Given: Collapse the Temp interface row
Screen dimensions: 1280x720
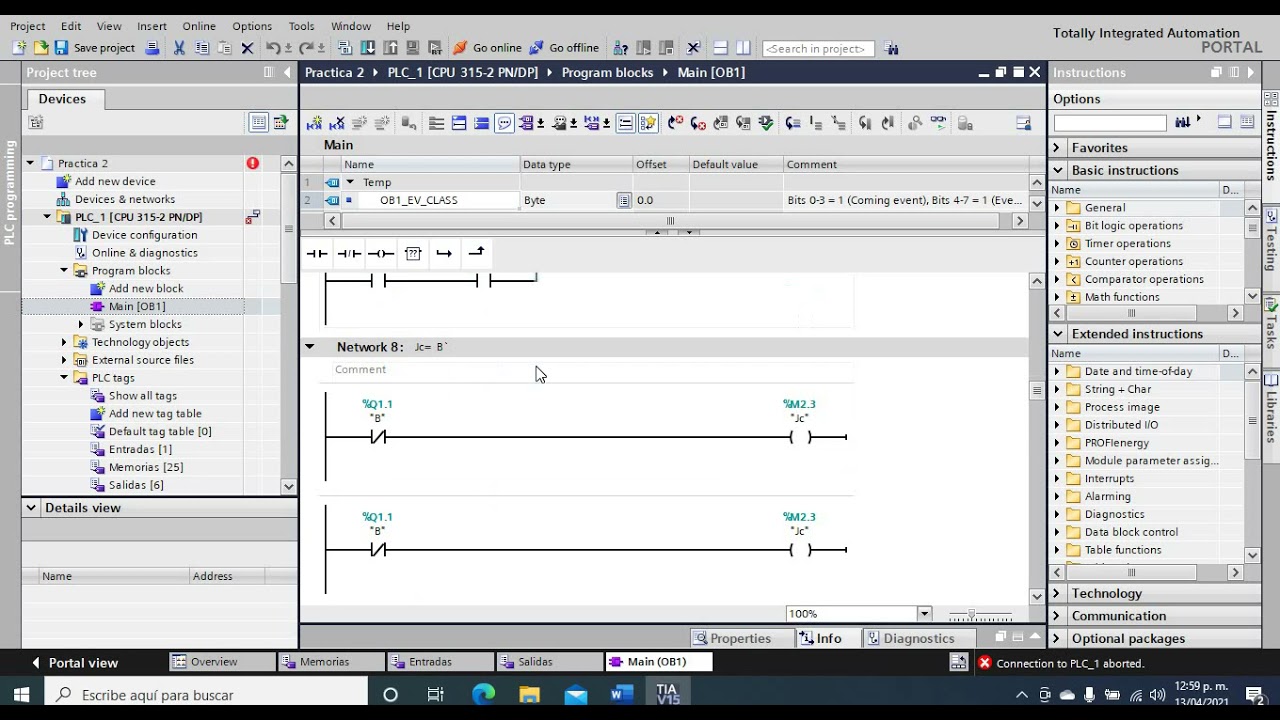Looking at the screenshot, I should 350,182.
